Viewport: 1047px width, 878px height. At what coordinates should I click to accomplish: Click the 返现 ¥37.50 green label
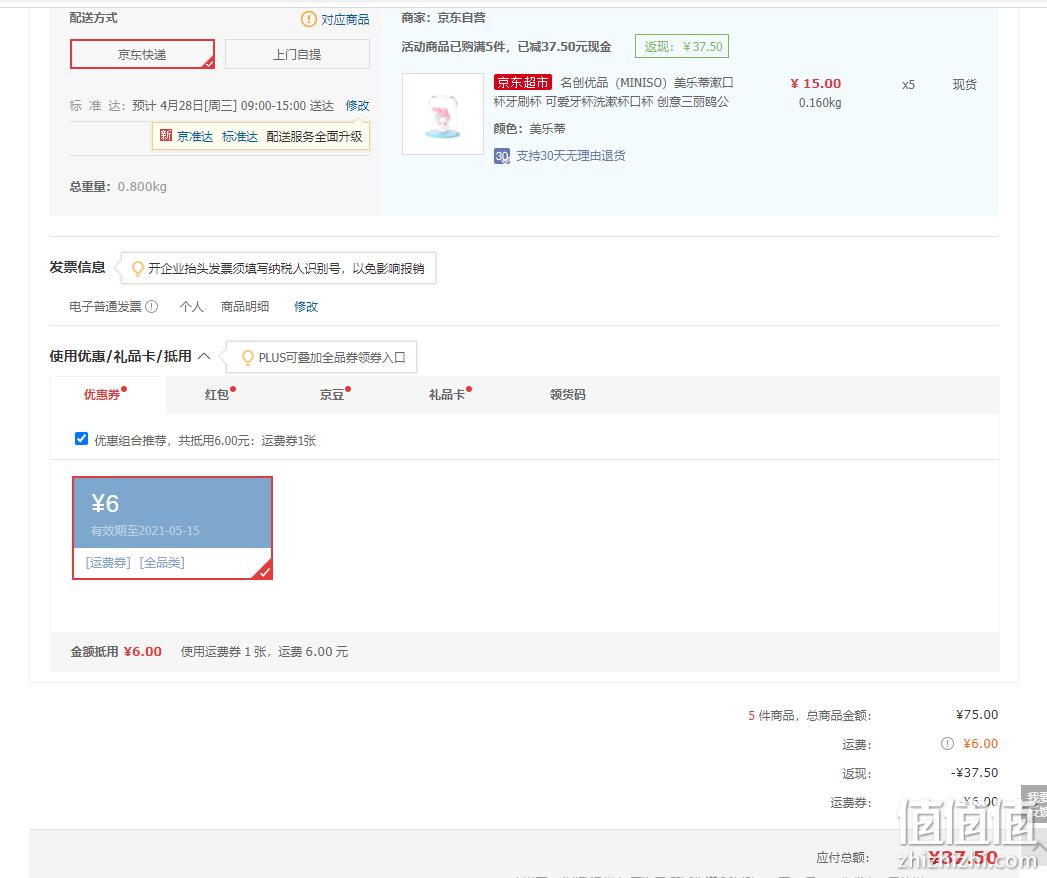682,46
